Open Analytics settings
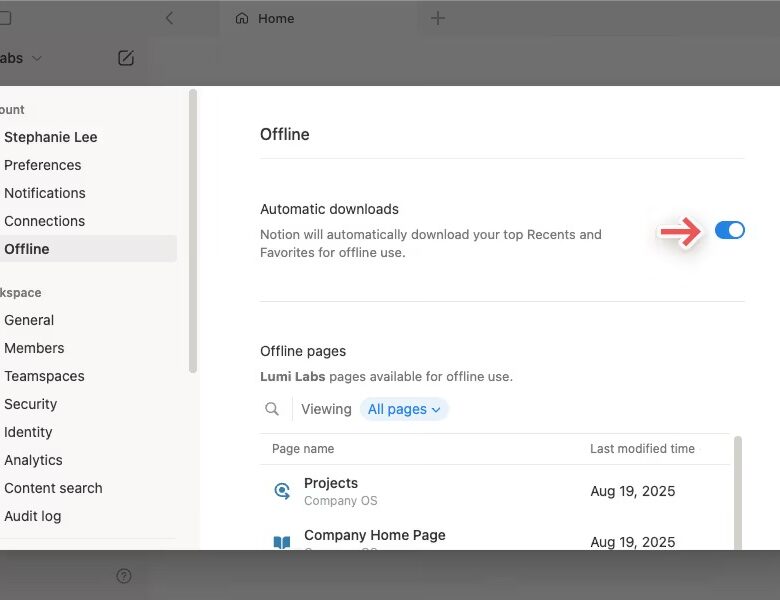Screen dimensions: 780x600 pos(33,460)
